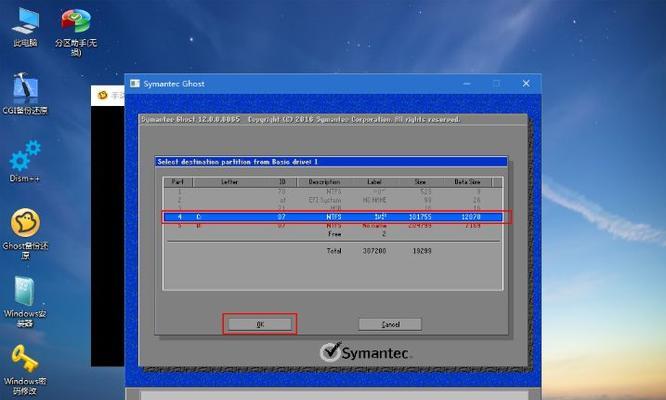The image size is (666, 400).
Task: Select partition 2 EFI System row
Action: click(333, 200)
